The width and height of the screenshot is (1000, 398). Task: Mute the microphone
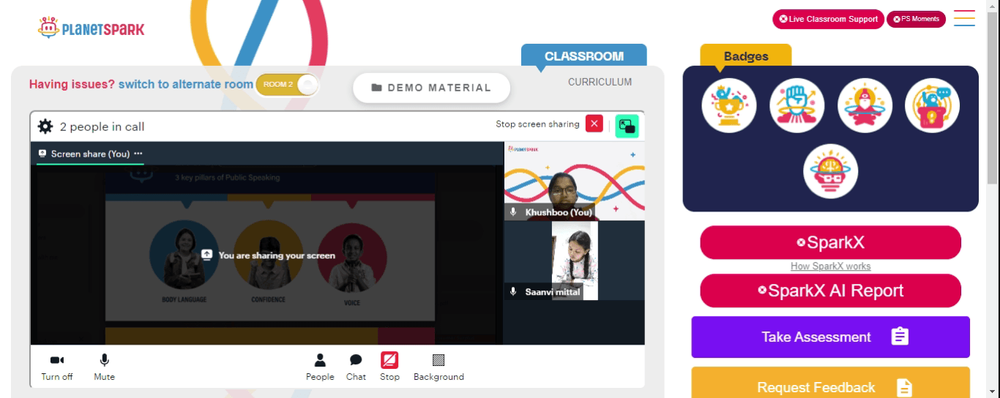click(x=104, y=367)
